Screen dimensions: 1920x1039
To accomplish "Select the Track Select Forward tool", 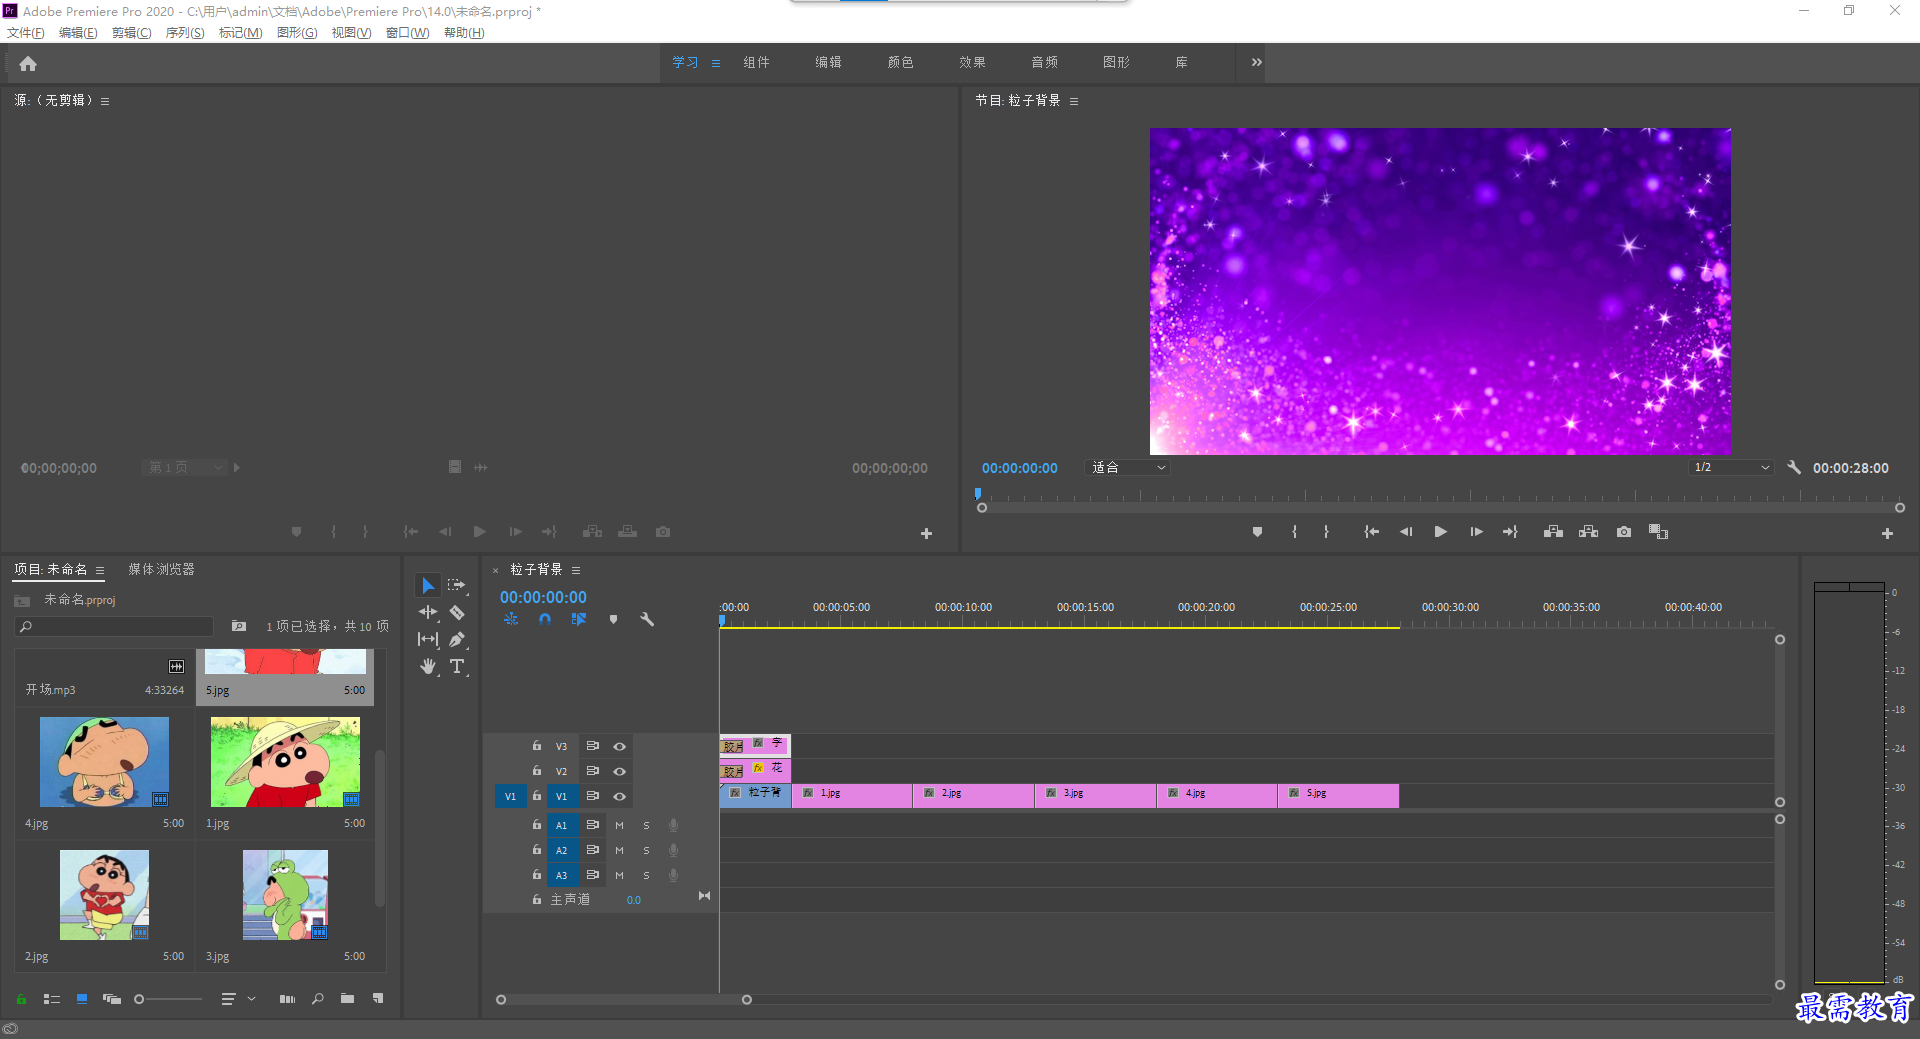I will point(457,585).
